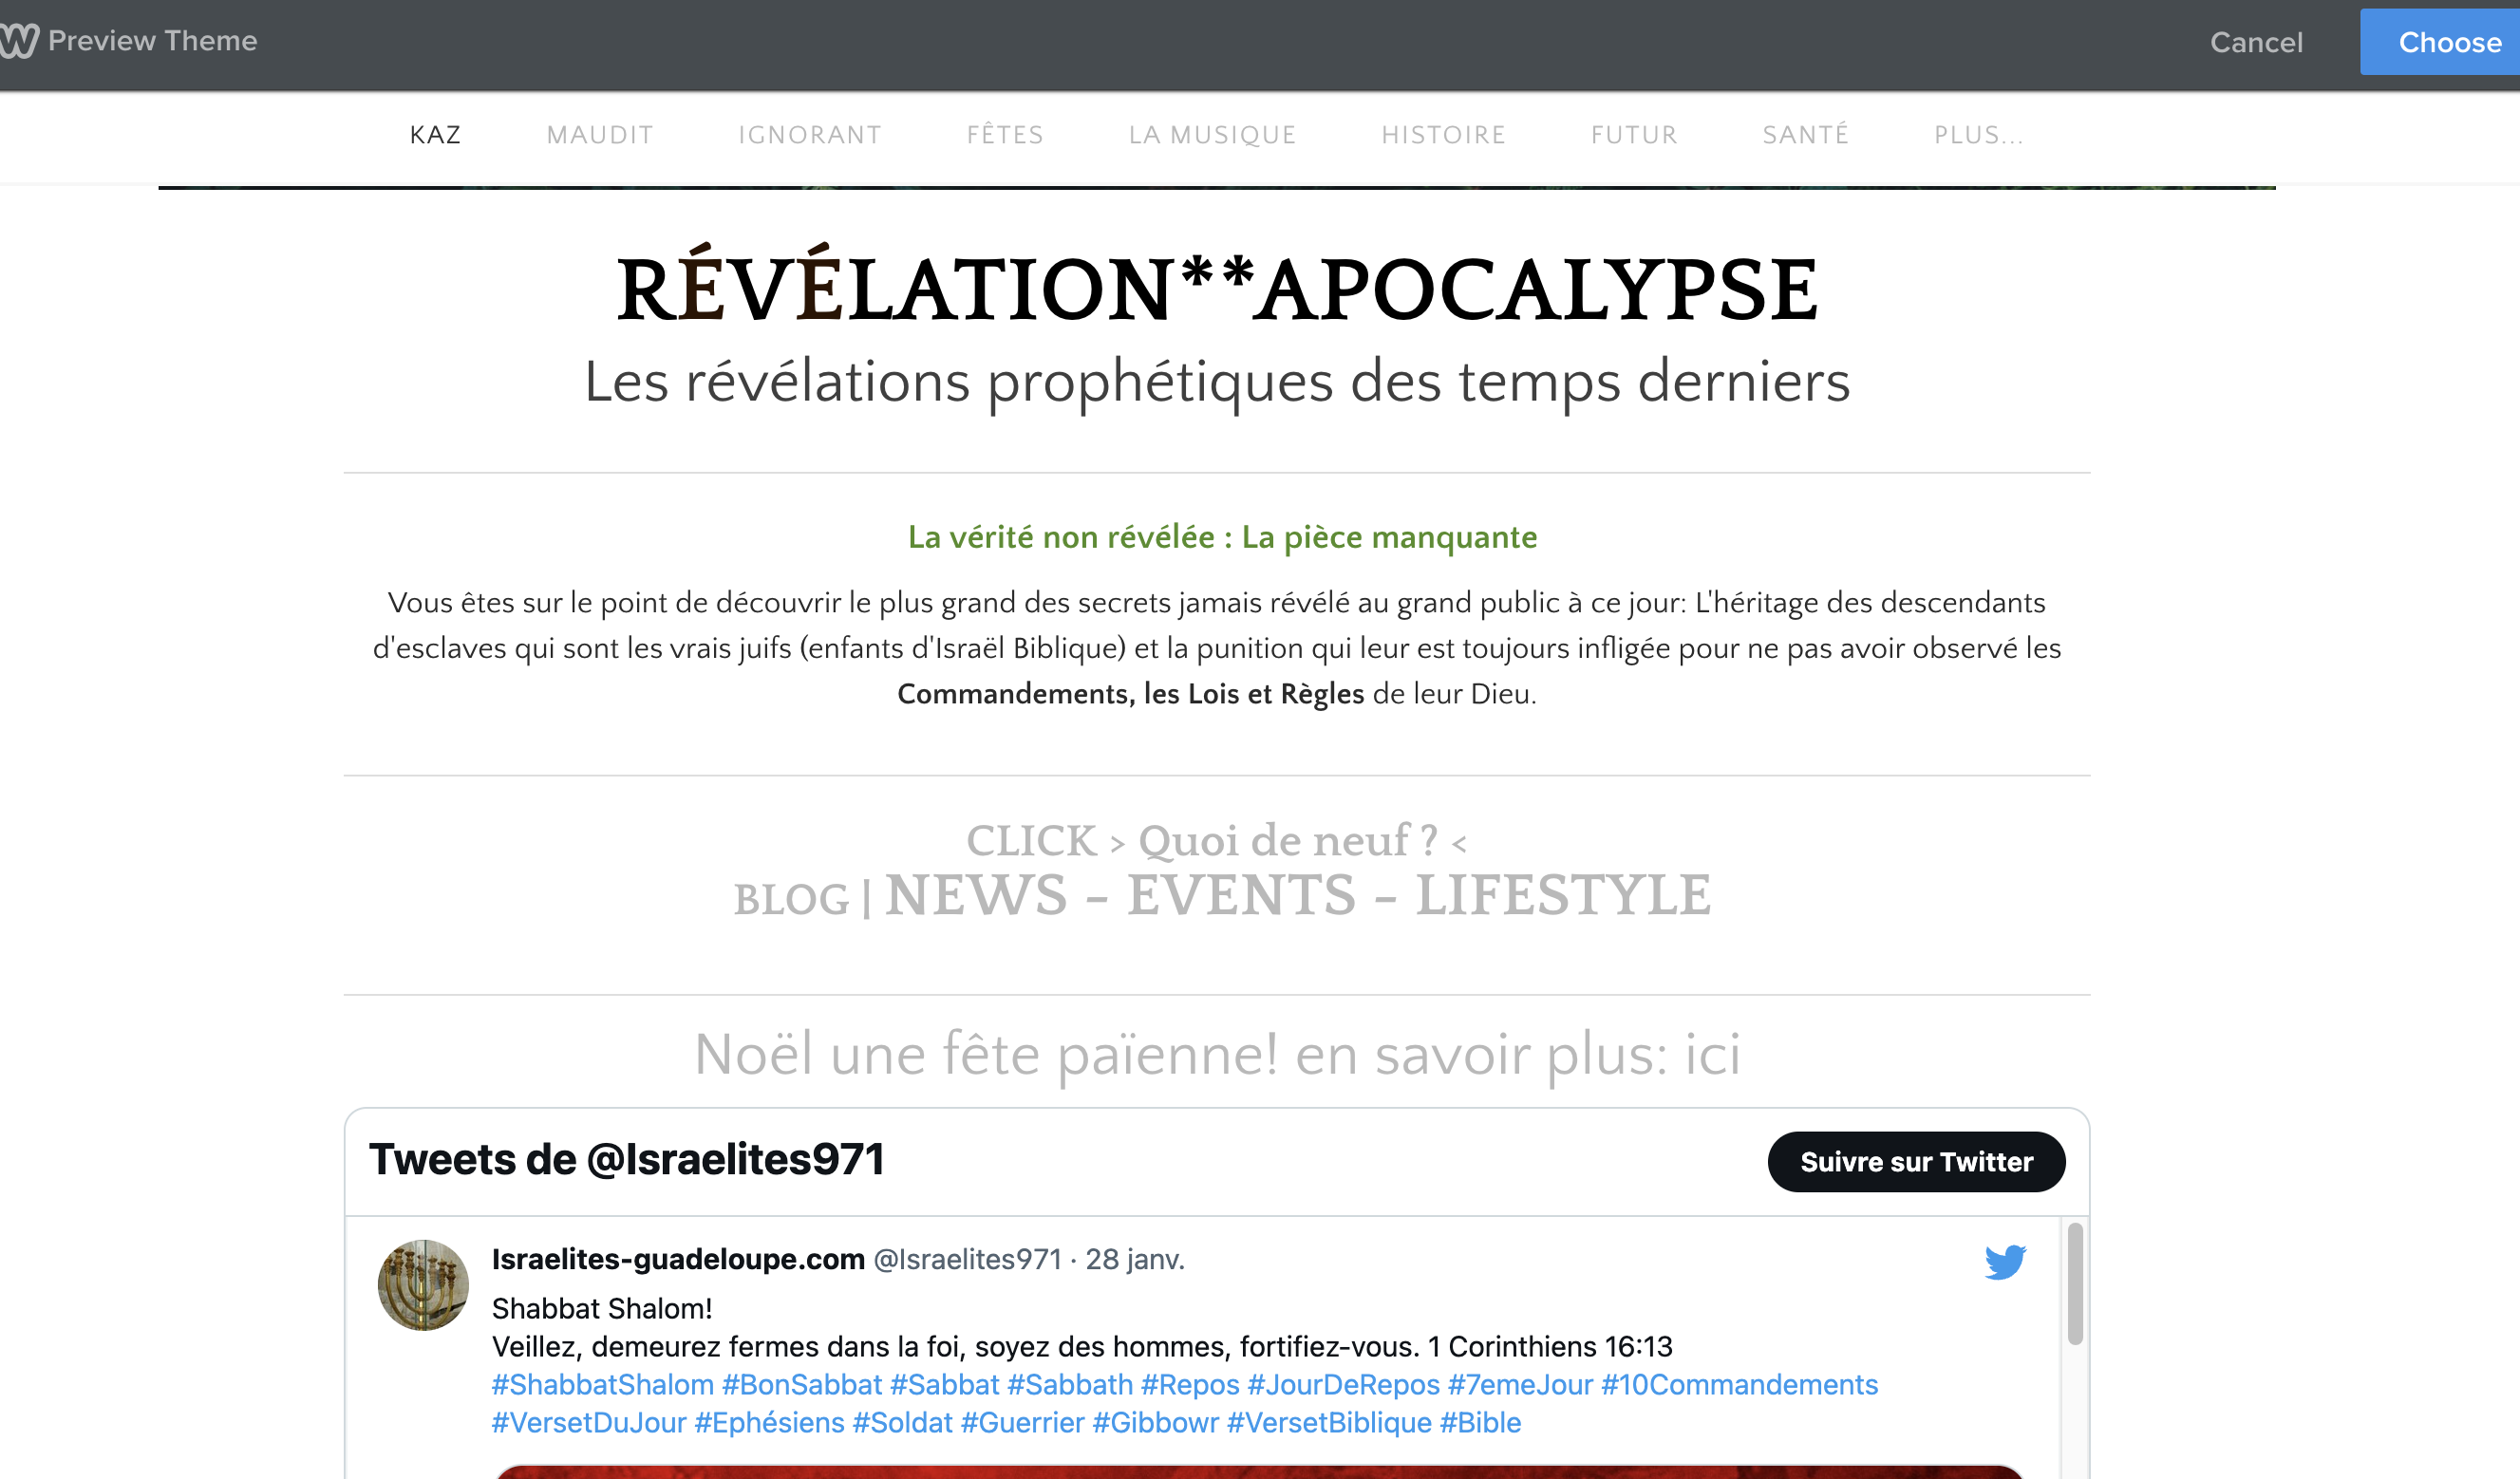
Task: Open the SANTÉ menu item
Action: [1805, 135]
